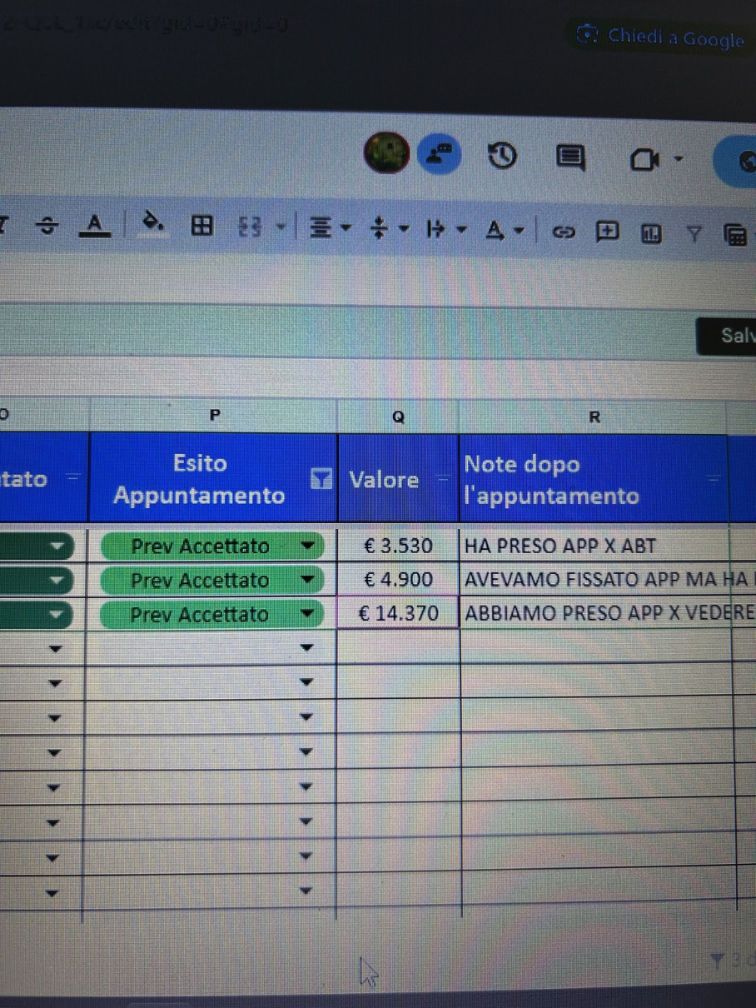Insert a link with the chain icon
Image resolution: width=756 pixels, height=1008 pixels.
[564, 232]
